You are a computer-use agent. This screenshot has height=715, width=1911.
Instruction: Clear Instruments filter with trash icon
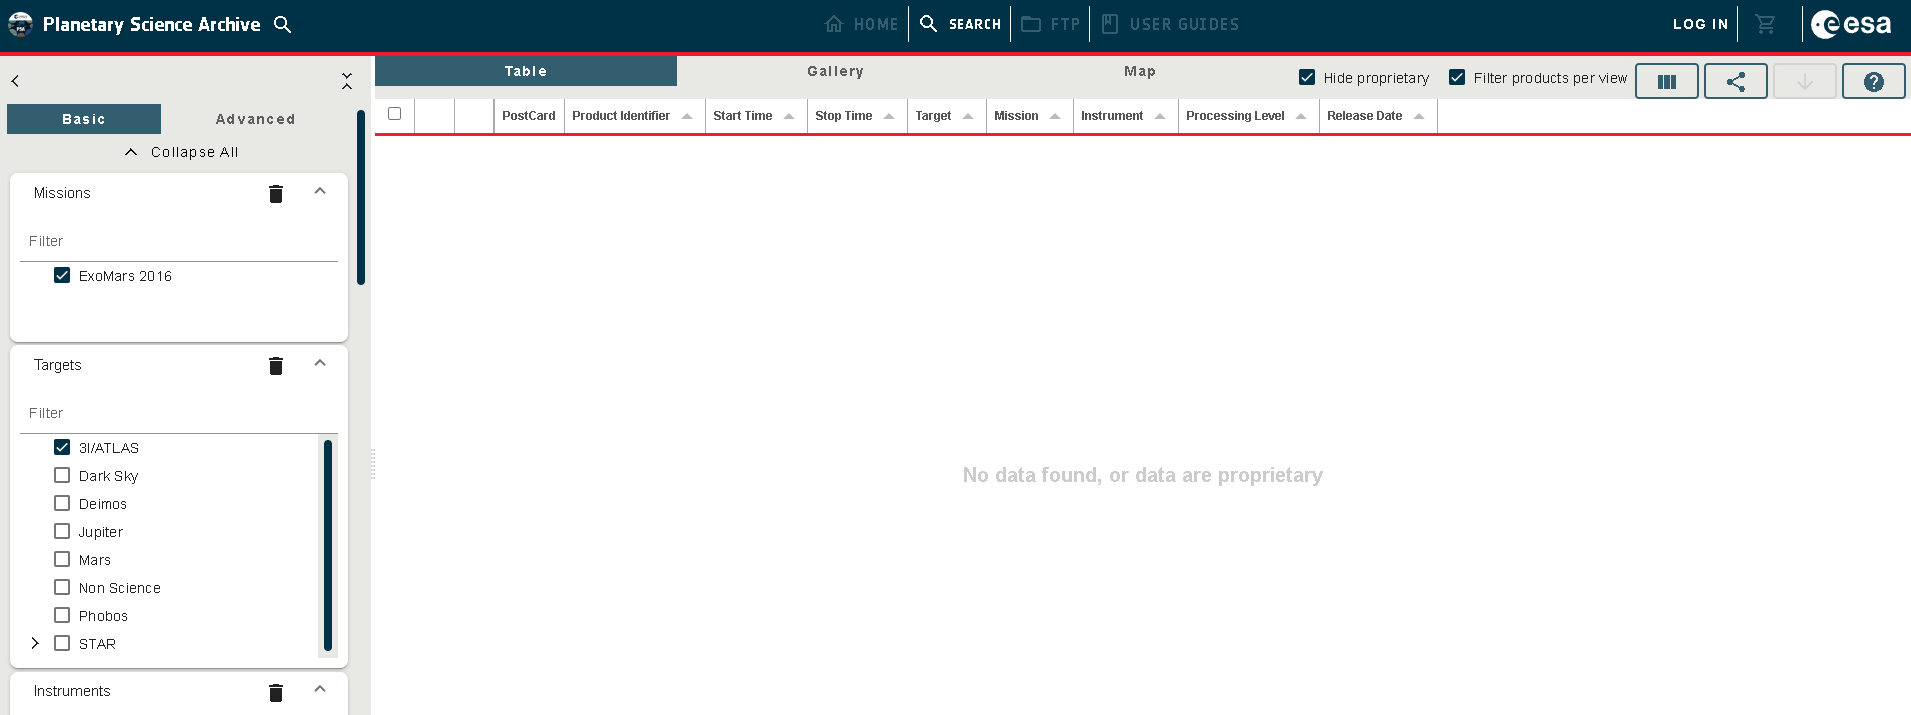tap(276, 693)
